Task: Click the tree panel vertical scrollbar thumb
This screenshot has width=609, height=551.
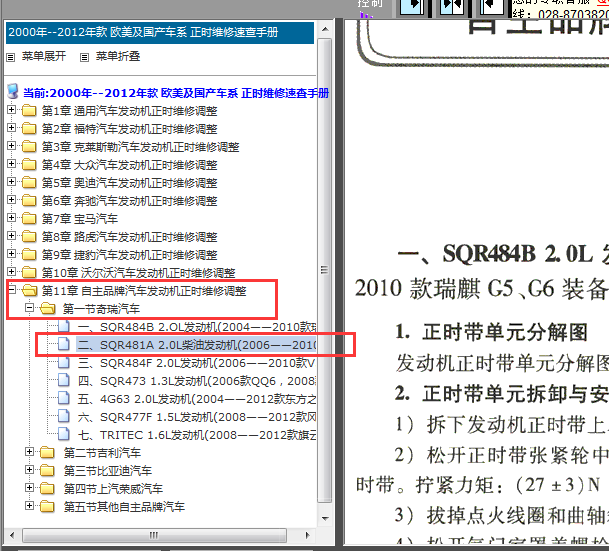Action: (325, 269)
